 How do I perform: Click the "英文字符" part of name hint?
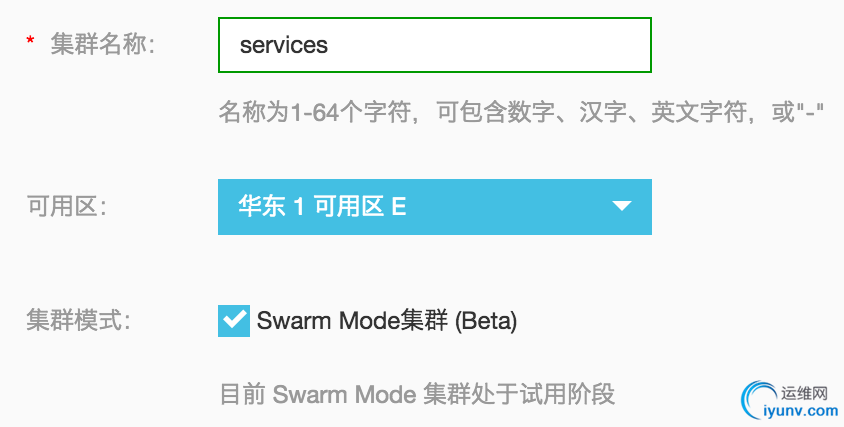pos(698,114)
